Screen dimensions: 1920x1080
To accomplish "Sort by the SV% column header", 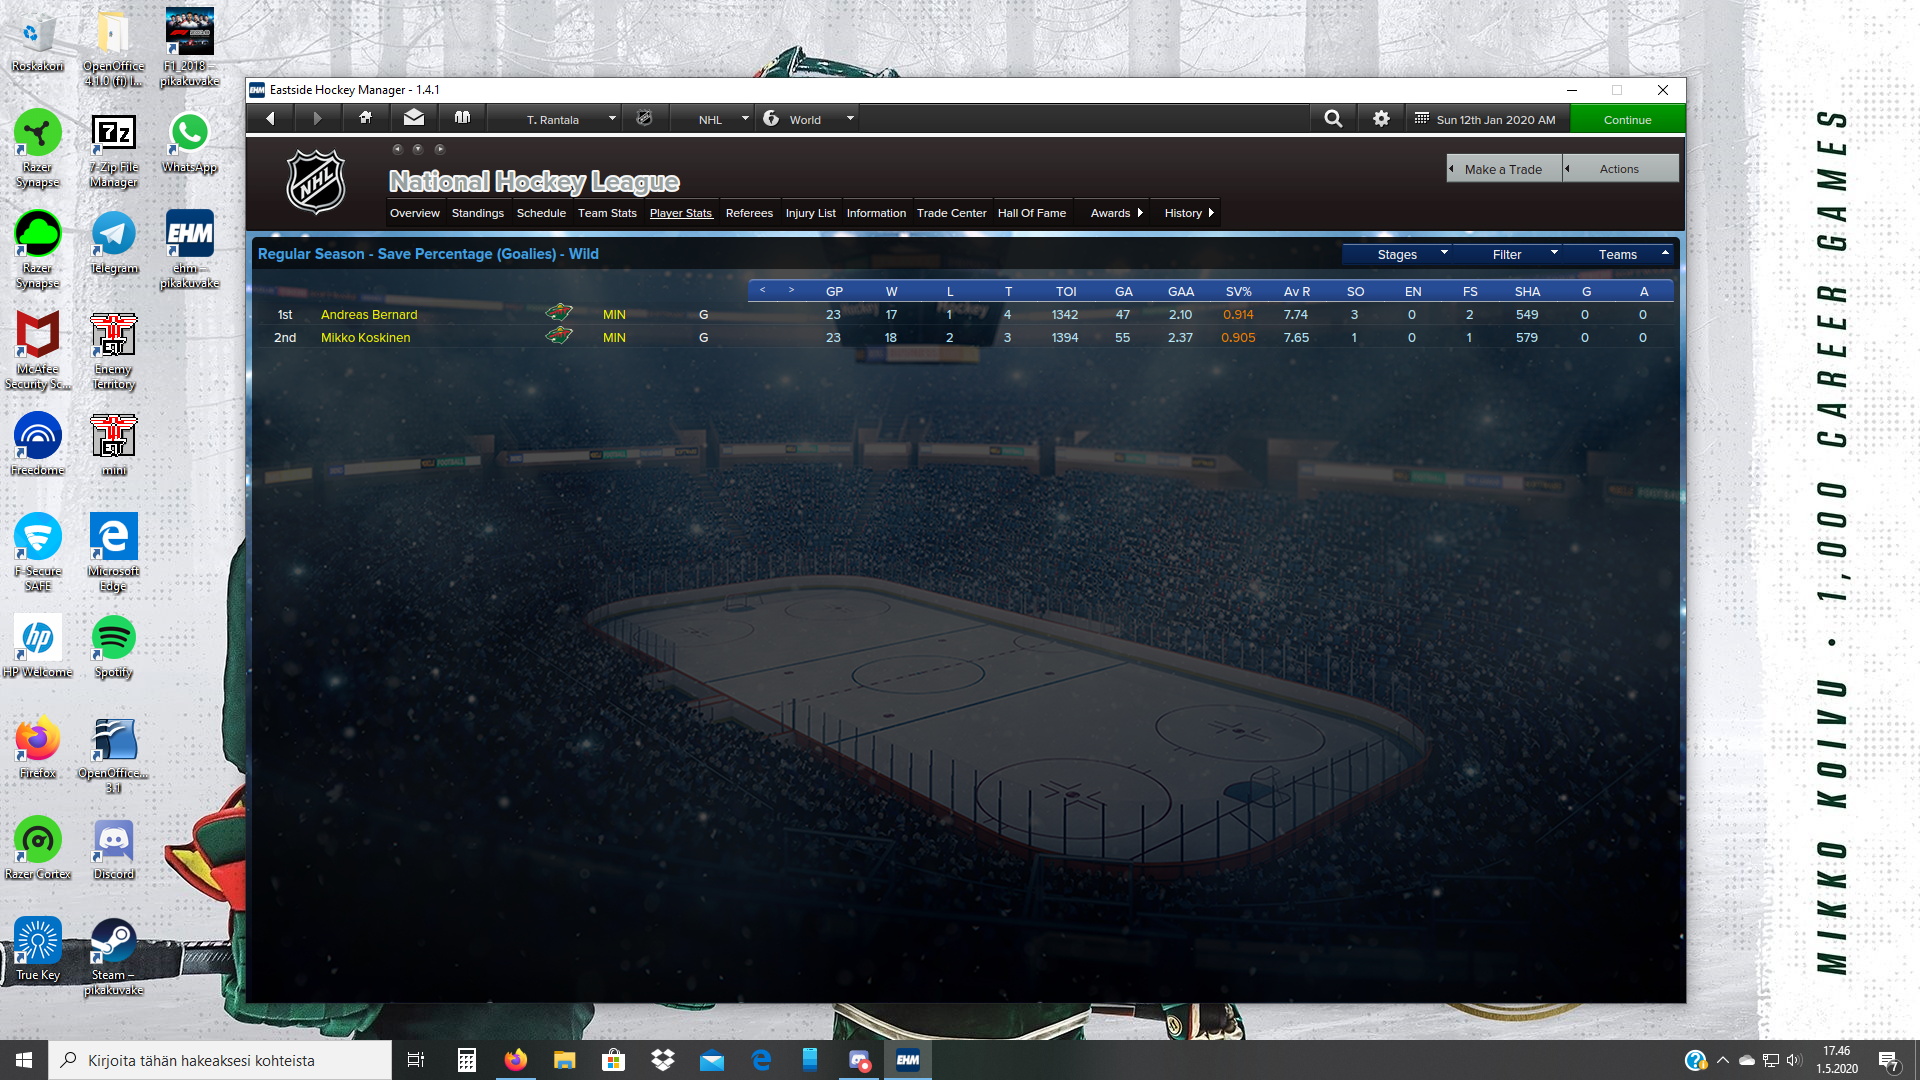I will [x=1238, y=291].
